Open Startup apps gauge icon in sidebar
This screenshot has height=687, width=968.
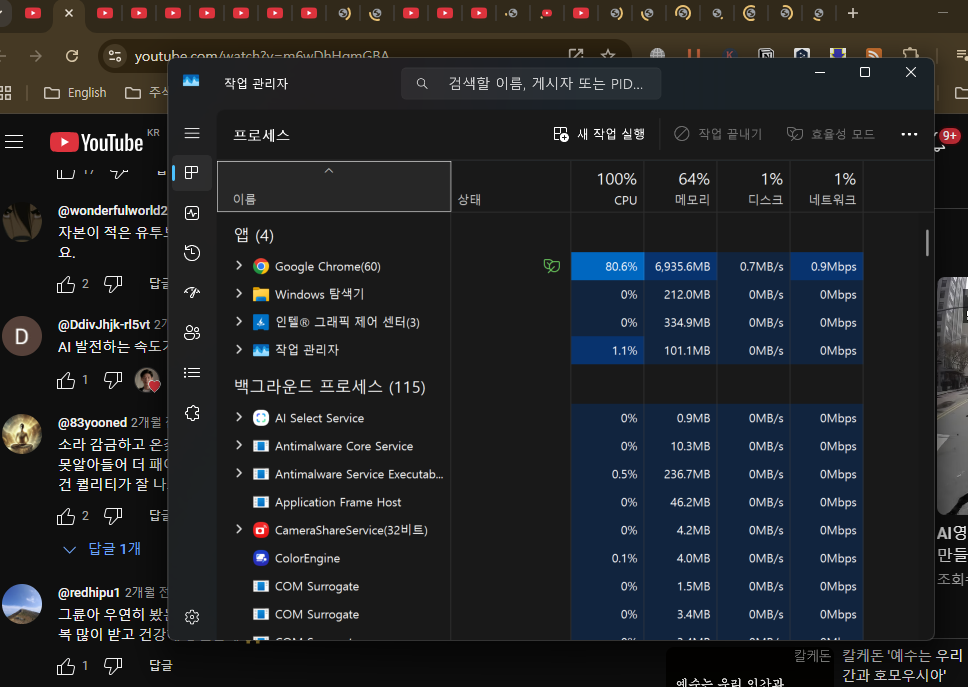click(x=192, y=293)
